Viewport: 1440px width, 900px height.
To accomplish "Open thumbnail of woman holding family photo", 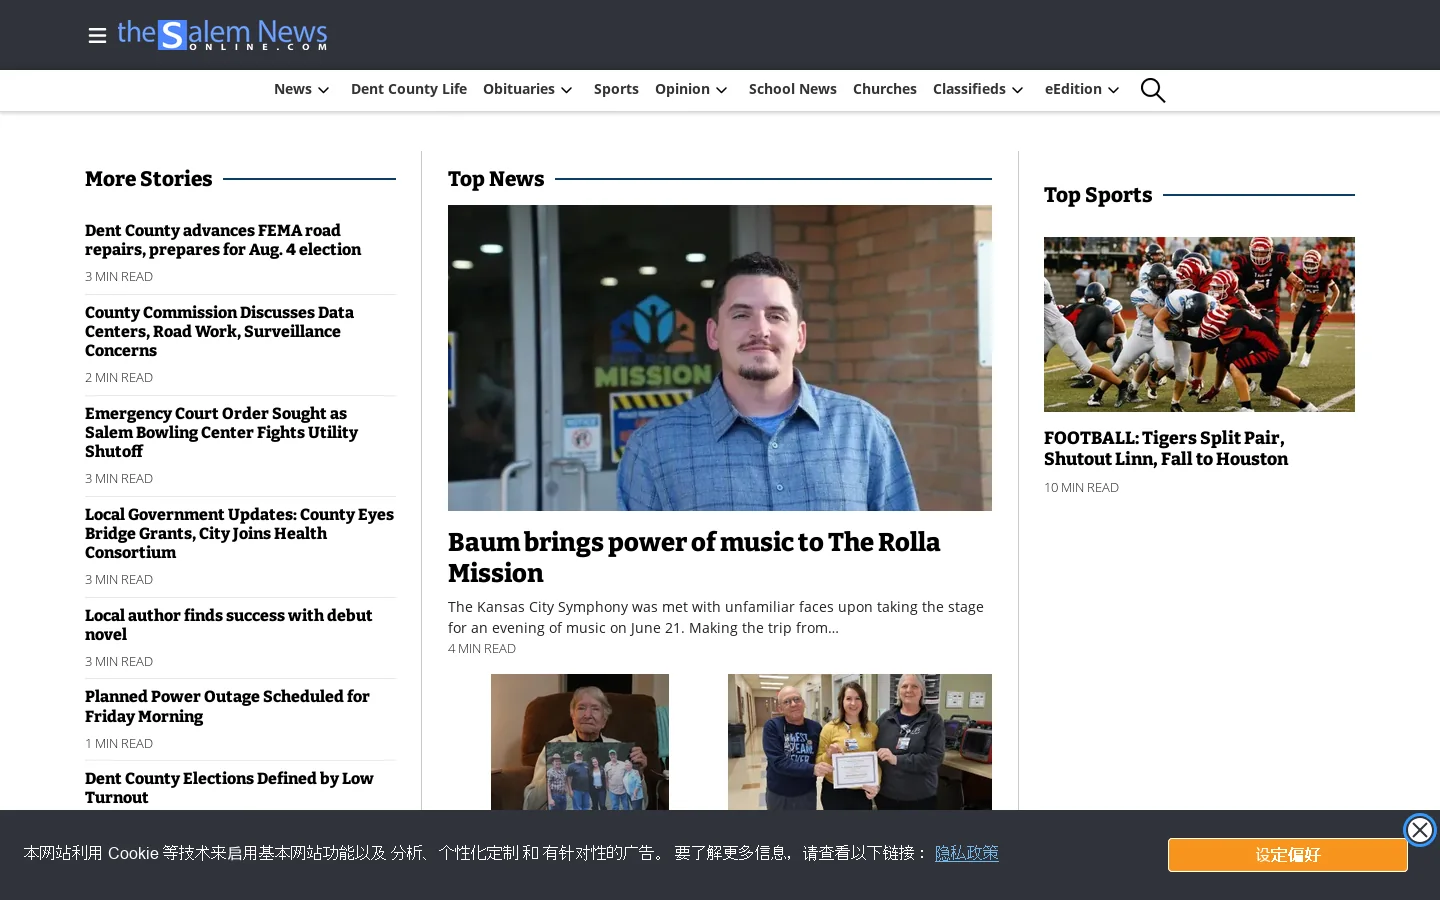I will (580, 742).
